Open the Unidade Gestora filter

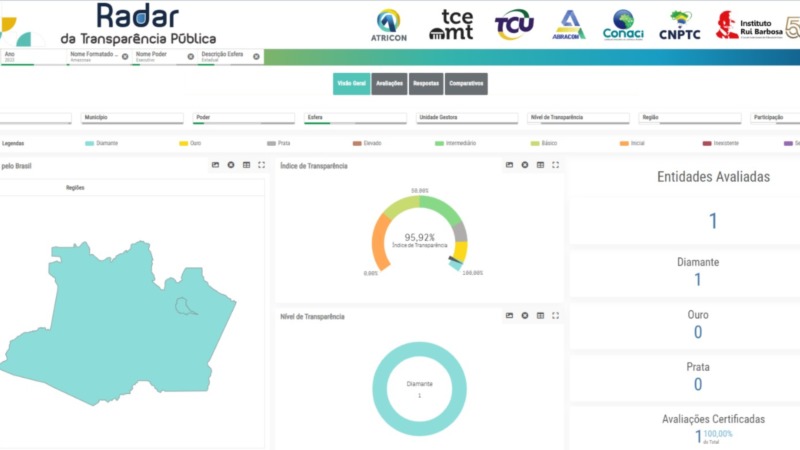467,118
